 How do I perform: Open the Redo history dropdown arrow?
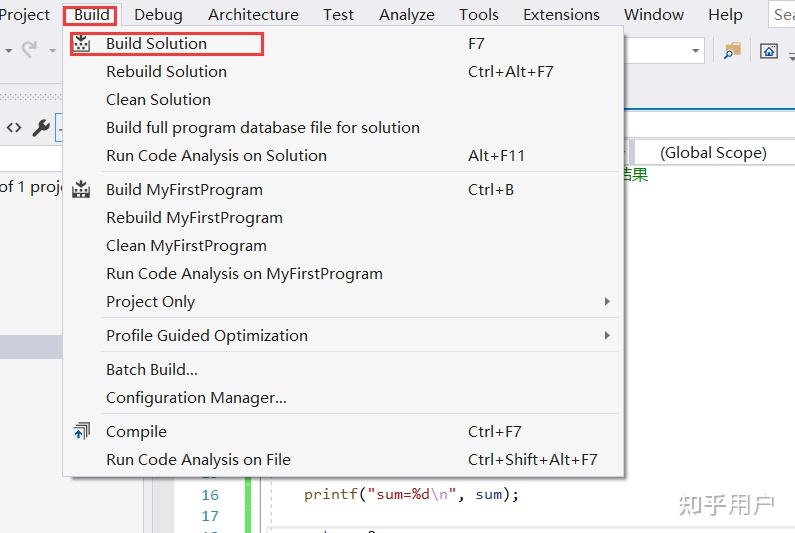click(x=52, y=50)
